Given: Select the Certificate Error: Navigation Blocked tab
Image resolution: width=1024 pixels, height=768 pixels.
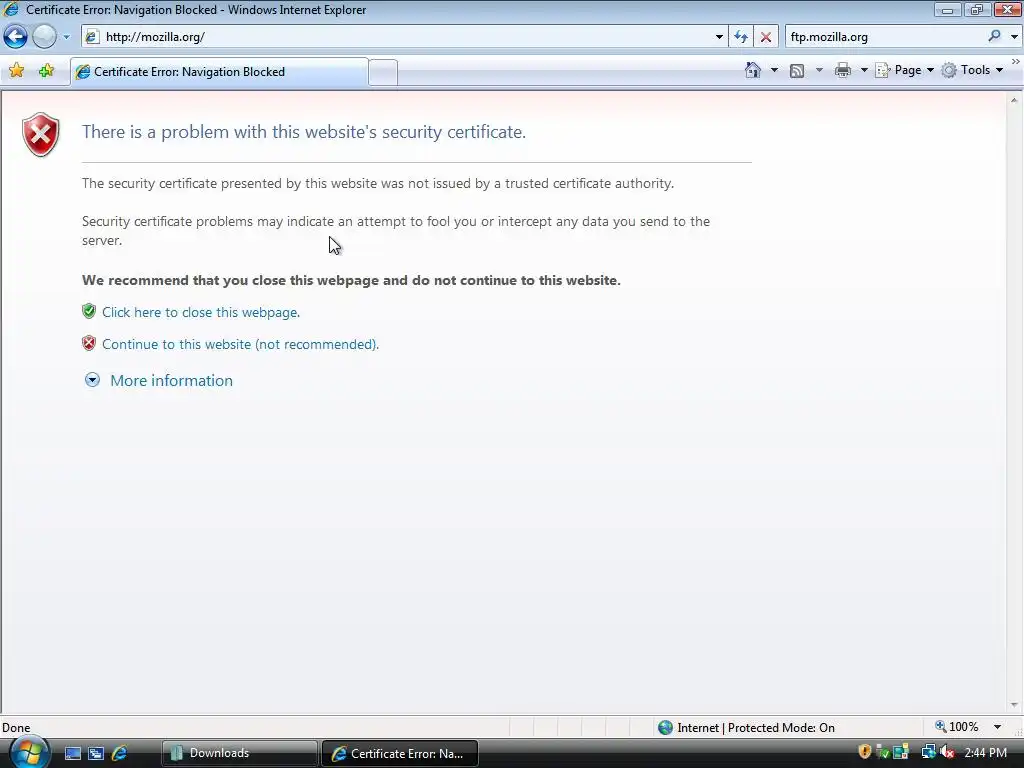Looking at the screenshot, I should [219, 72].
